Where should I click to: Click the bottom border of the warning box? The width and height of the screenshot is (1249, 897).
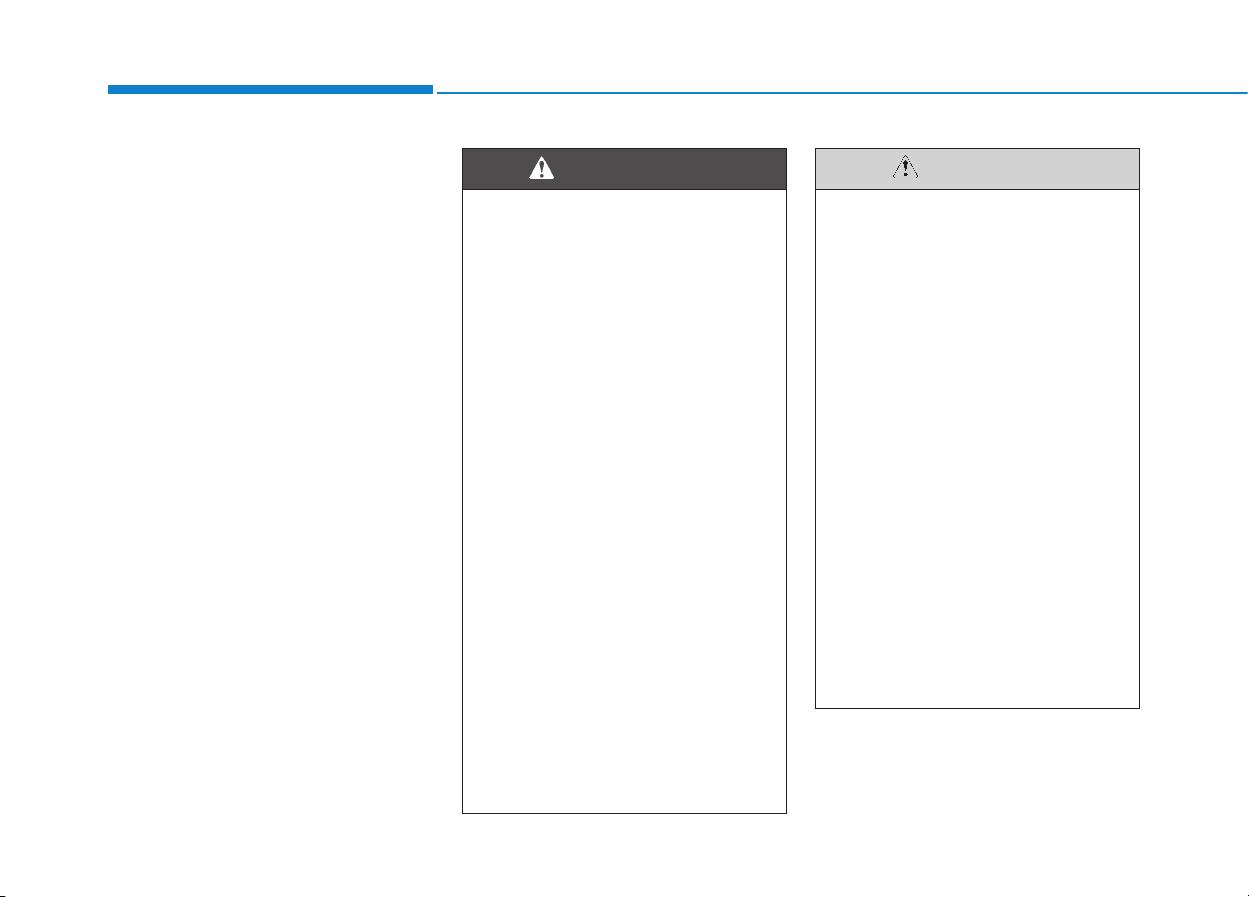[624, 813]
